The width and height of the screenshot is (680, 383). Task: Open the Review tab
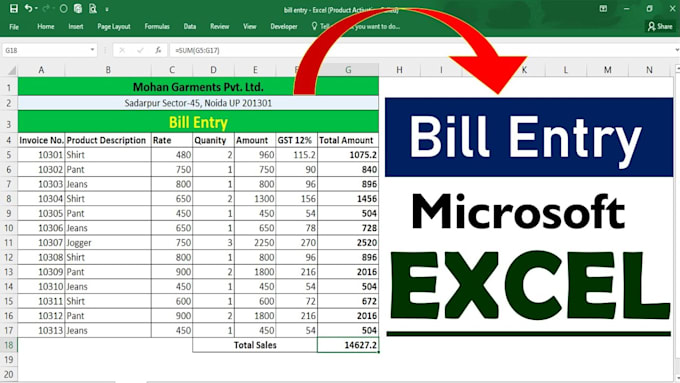tap(219, 26)
